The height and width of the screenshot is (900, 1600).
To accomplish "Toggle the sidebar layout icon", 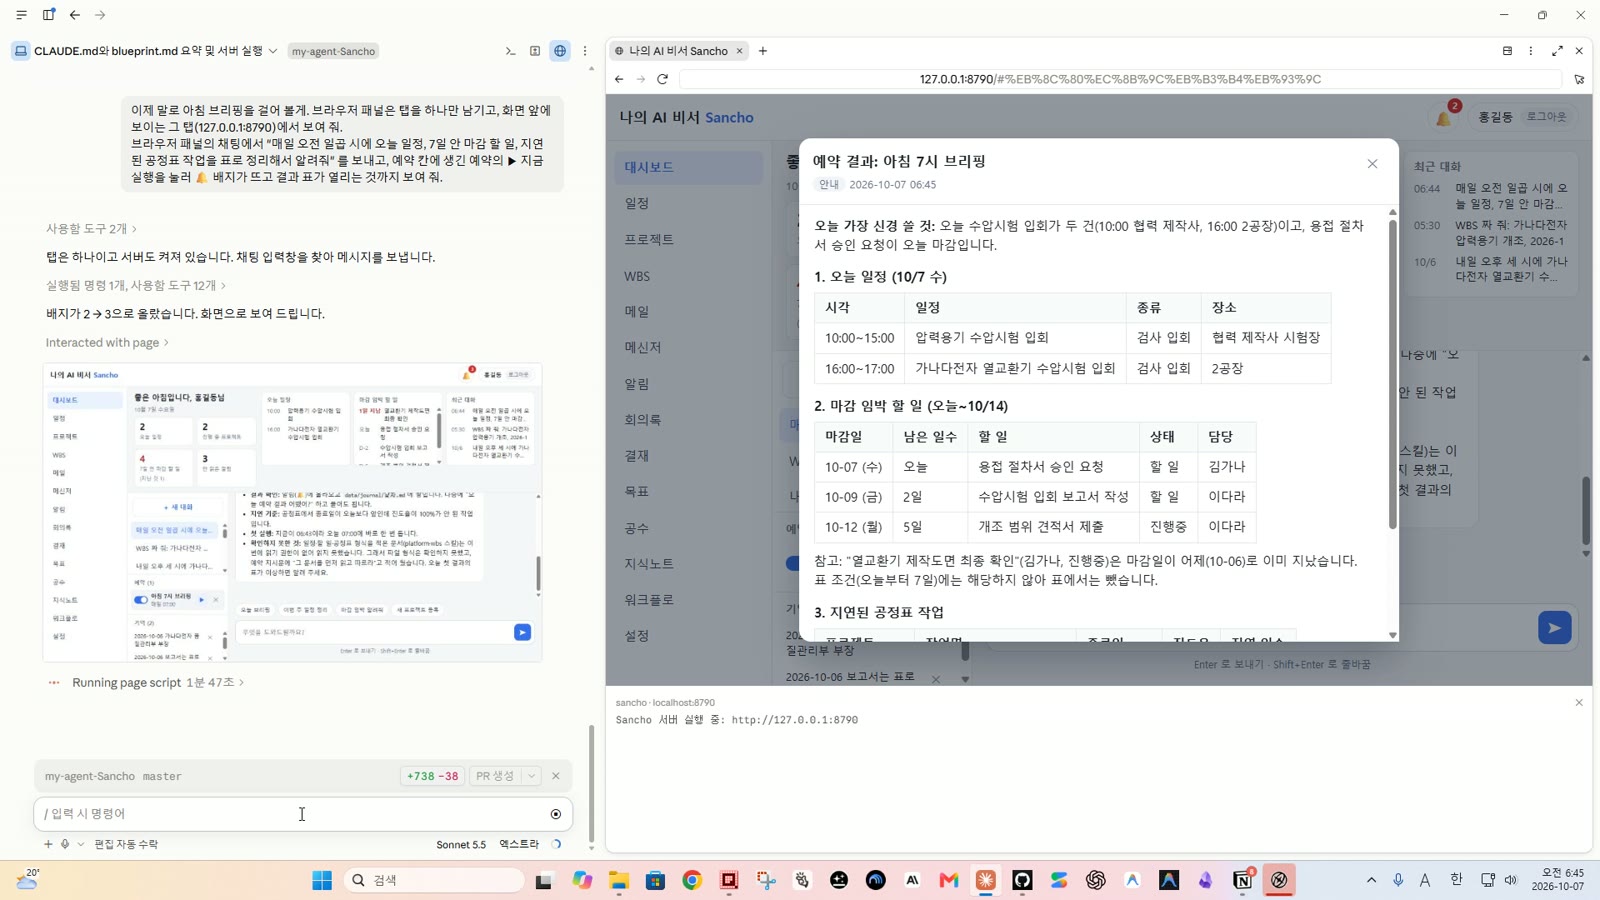I will 49,15.
